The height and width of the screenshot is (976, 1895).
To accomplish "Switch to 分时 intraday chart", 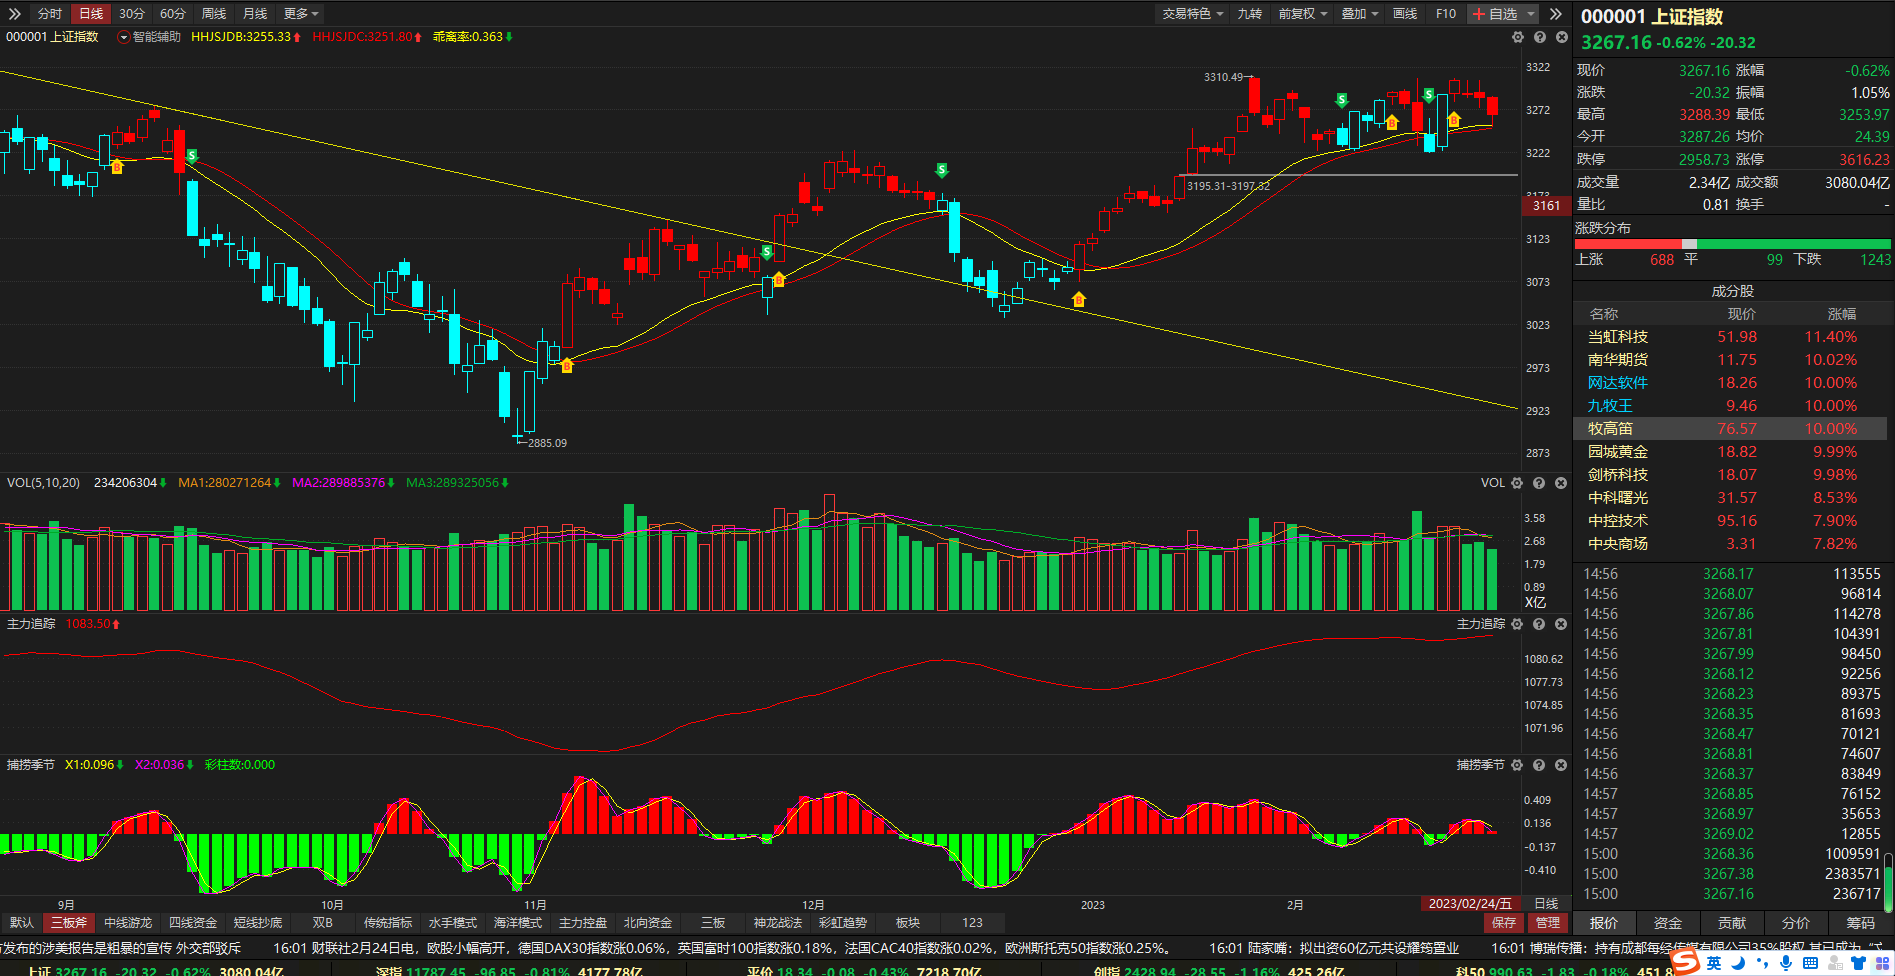I will click(49, 14).
